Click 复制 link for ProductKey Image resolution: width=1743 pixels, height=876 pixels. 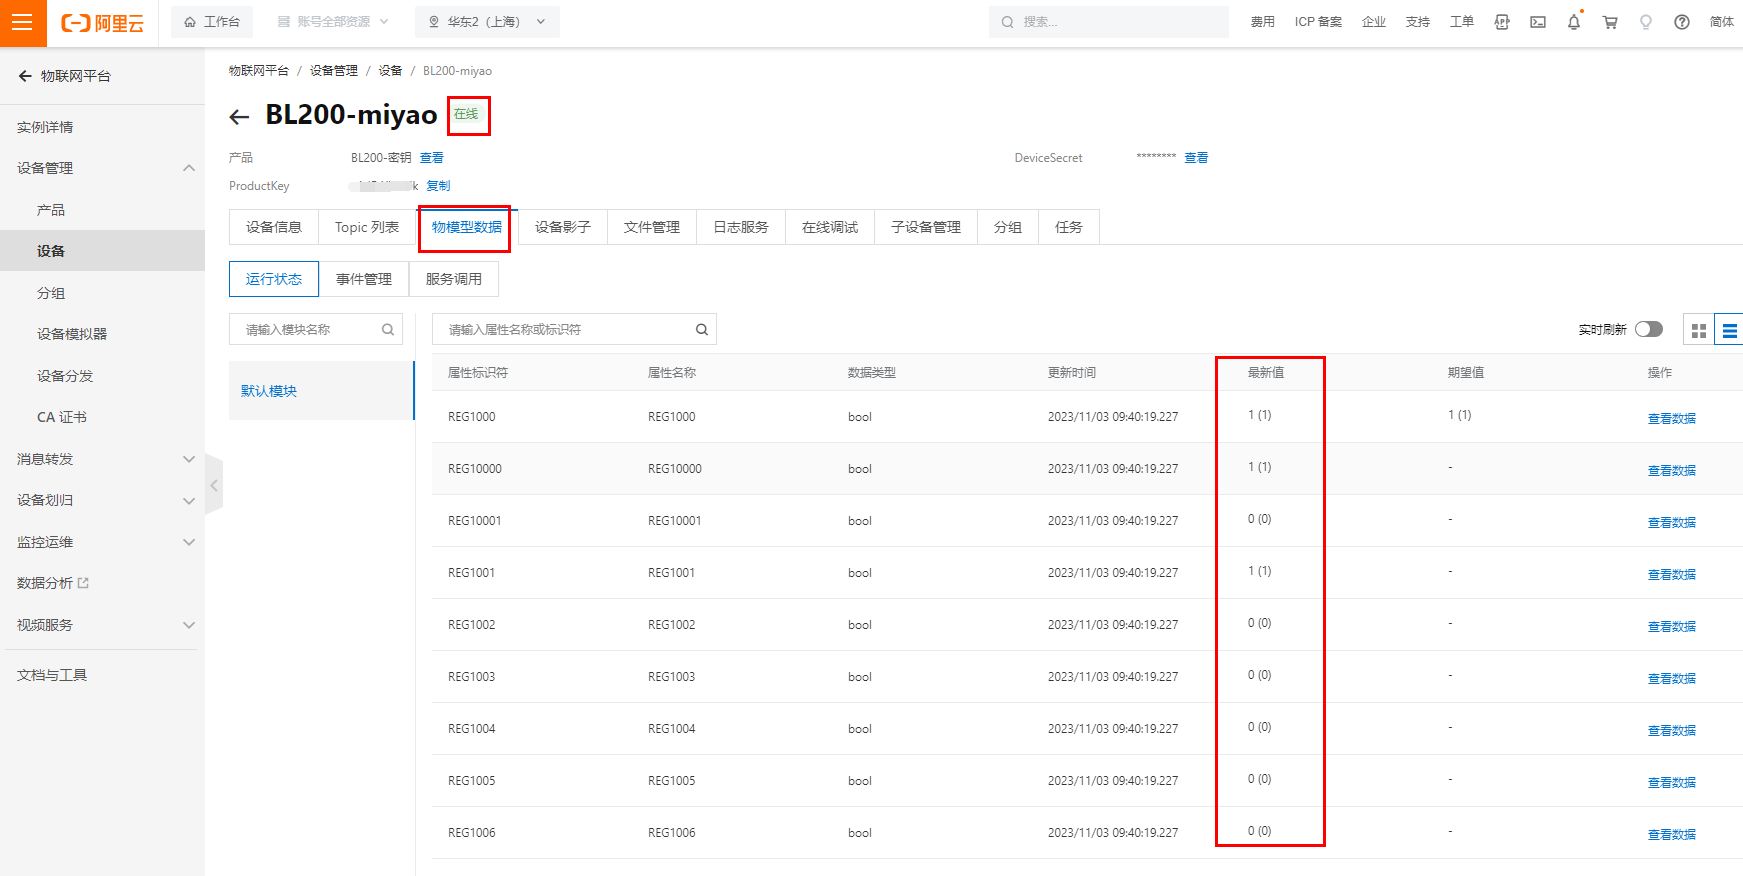(438, 186)
